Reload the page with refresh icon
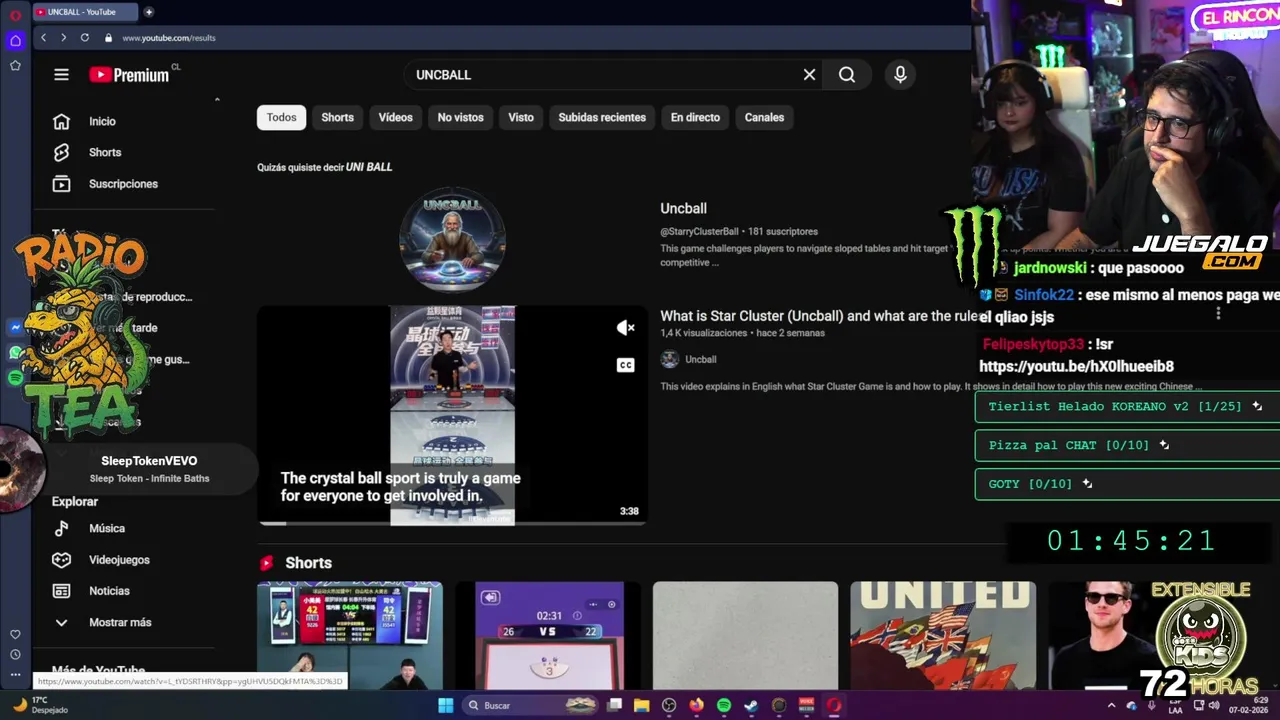This screenshot has height=720, width=1280. coord(84,38)
